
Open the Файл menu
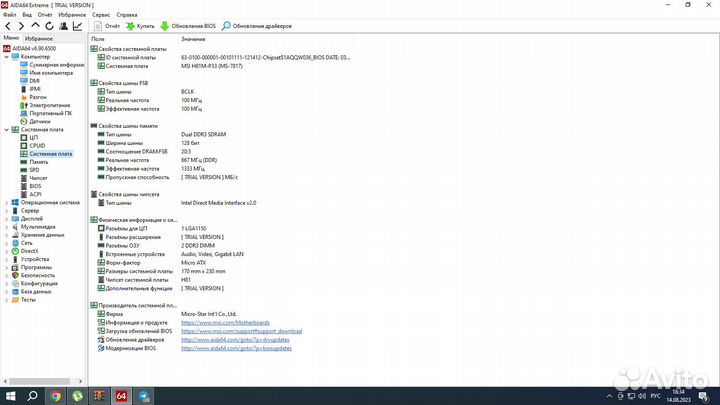pos(9,15)
